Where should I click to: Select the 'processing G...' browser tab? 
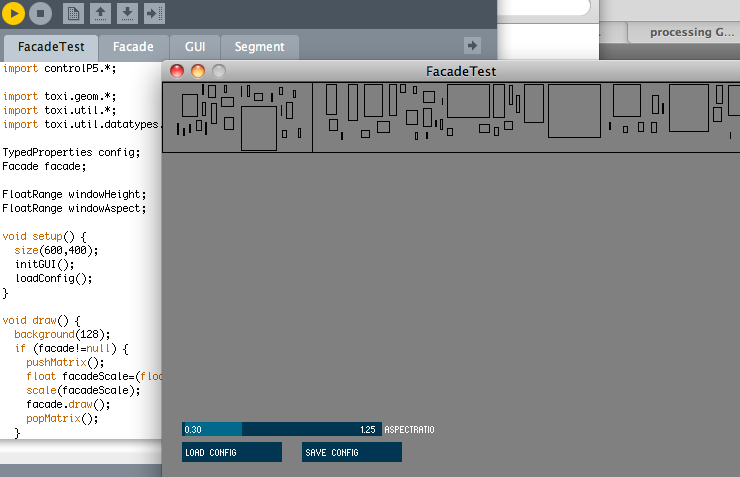click(691, 33)
